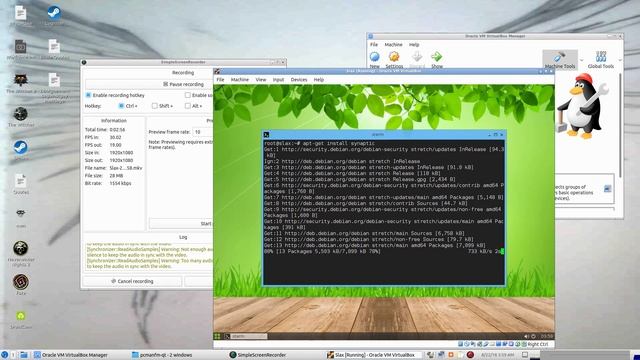
Task: Open Input menu of Slax VM window
Action: click(x=278, y=80)
